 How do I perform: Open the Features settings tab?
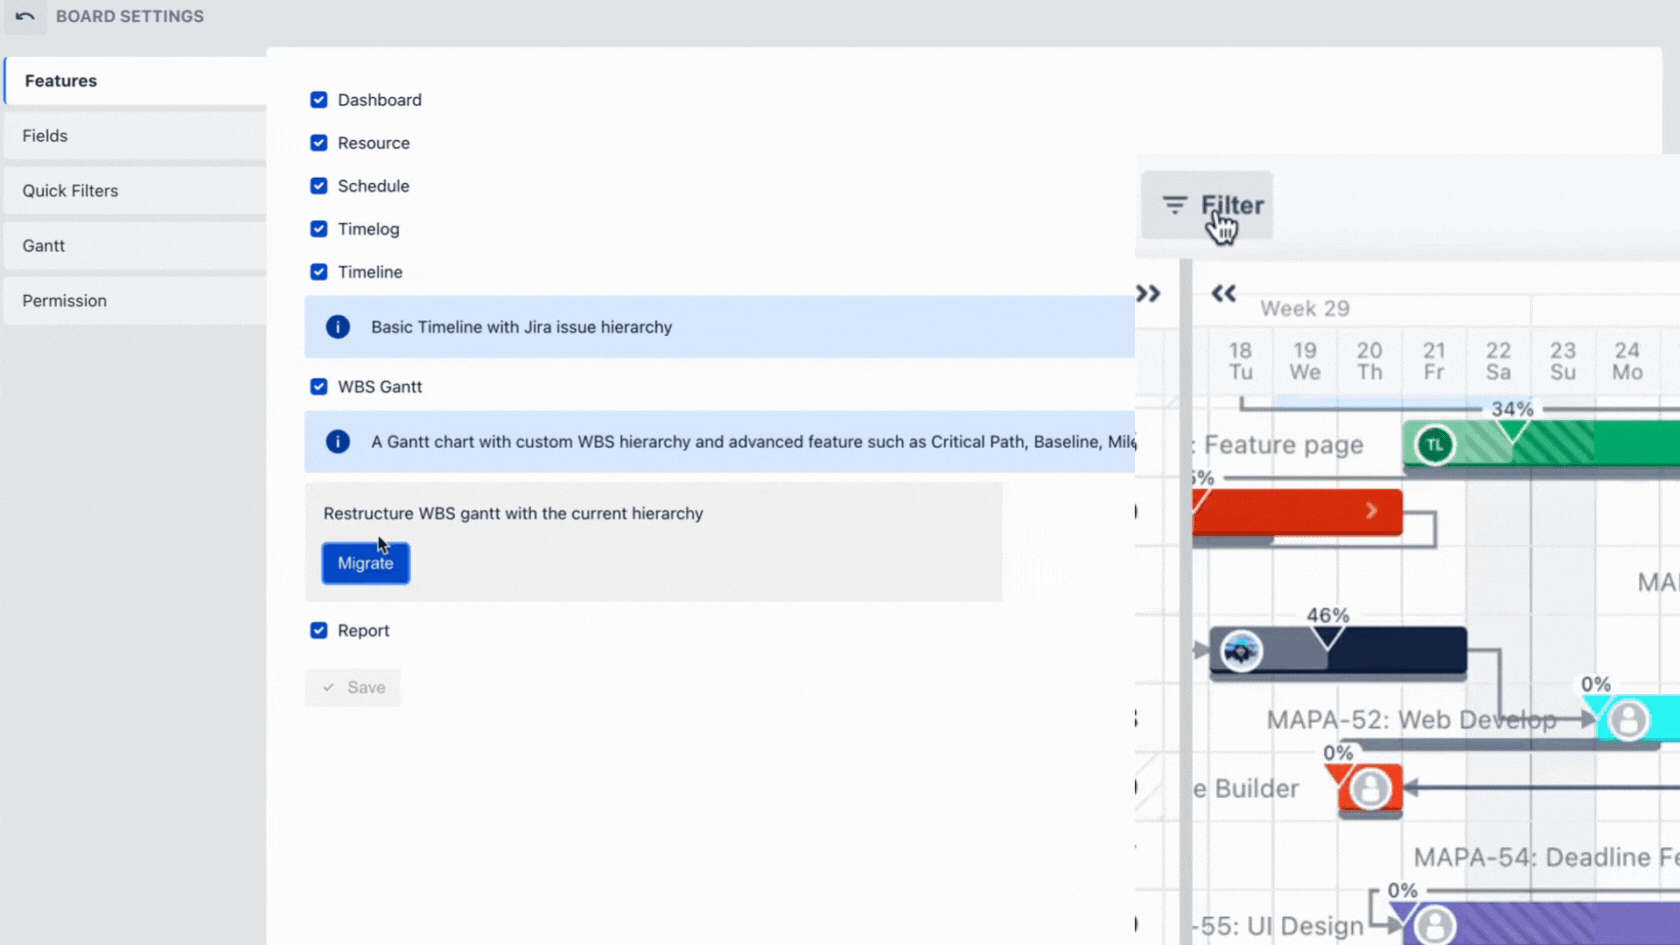tap(136, 81)
